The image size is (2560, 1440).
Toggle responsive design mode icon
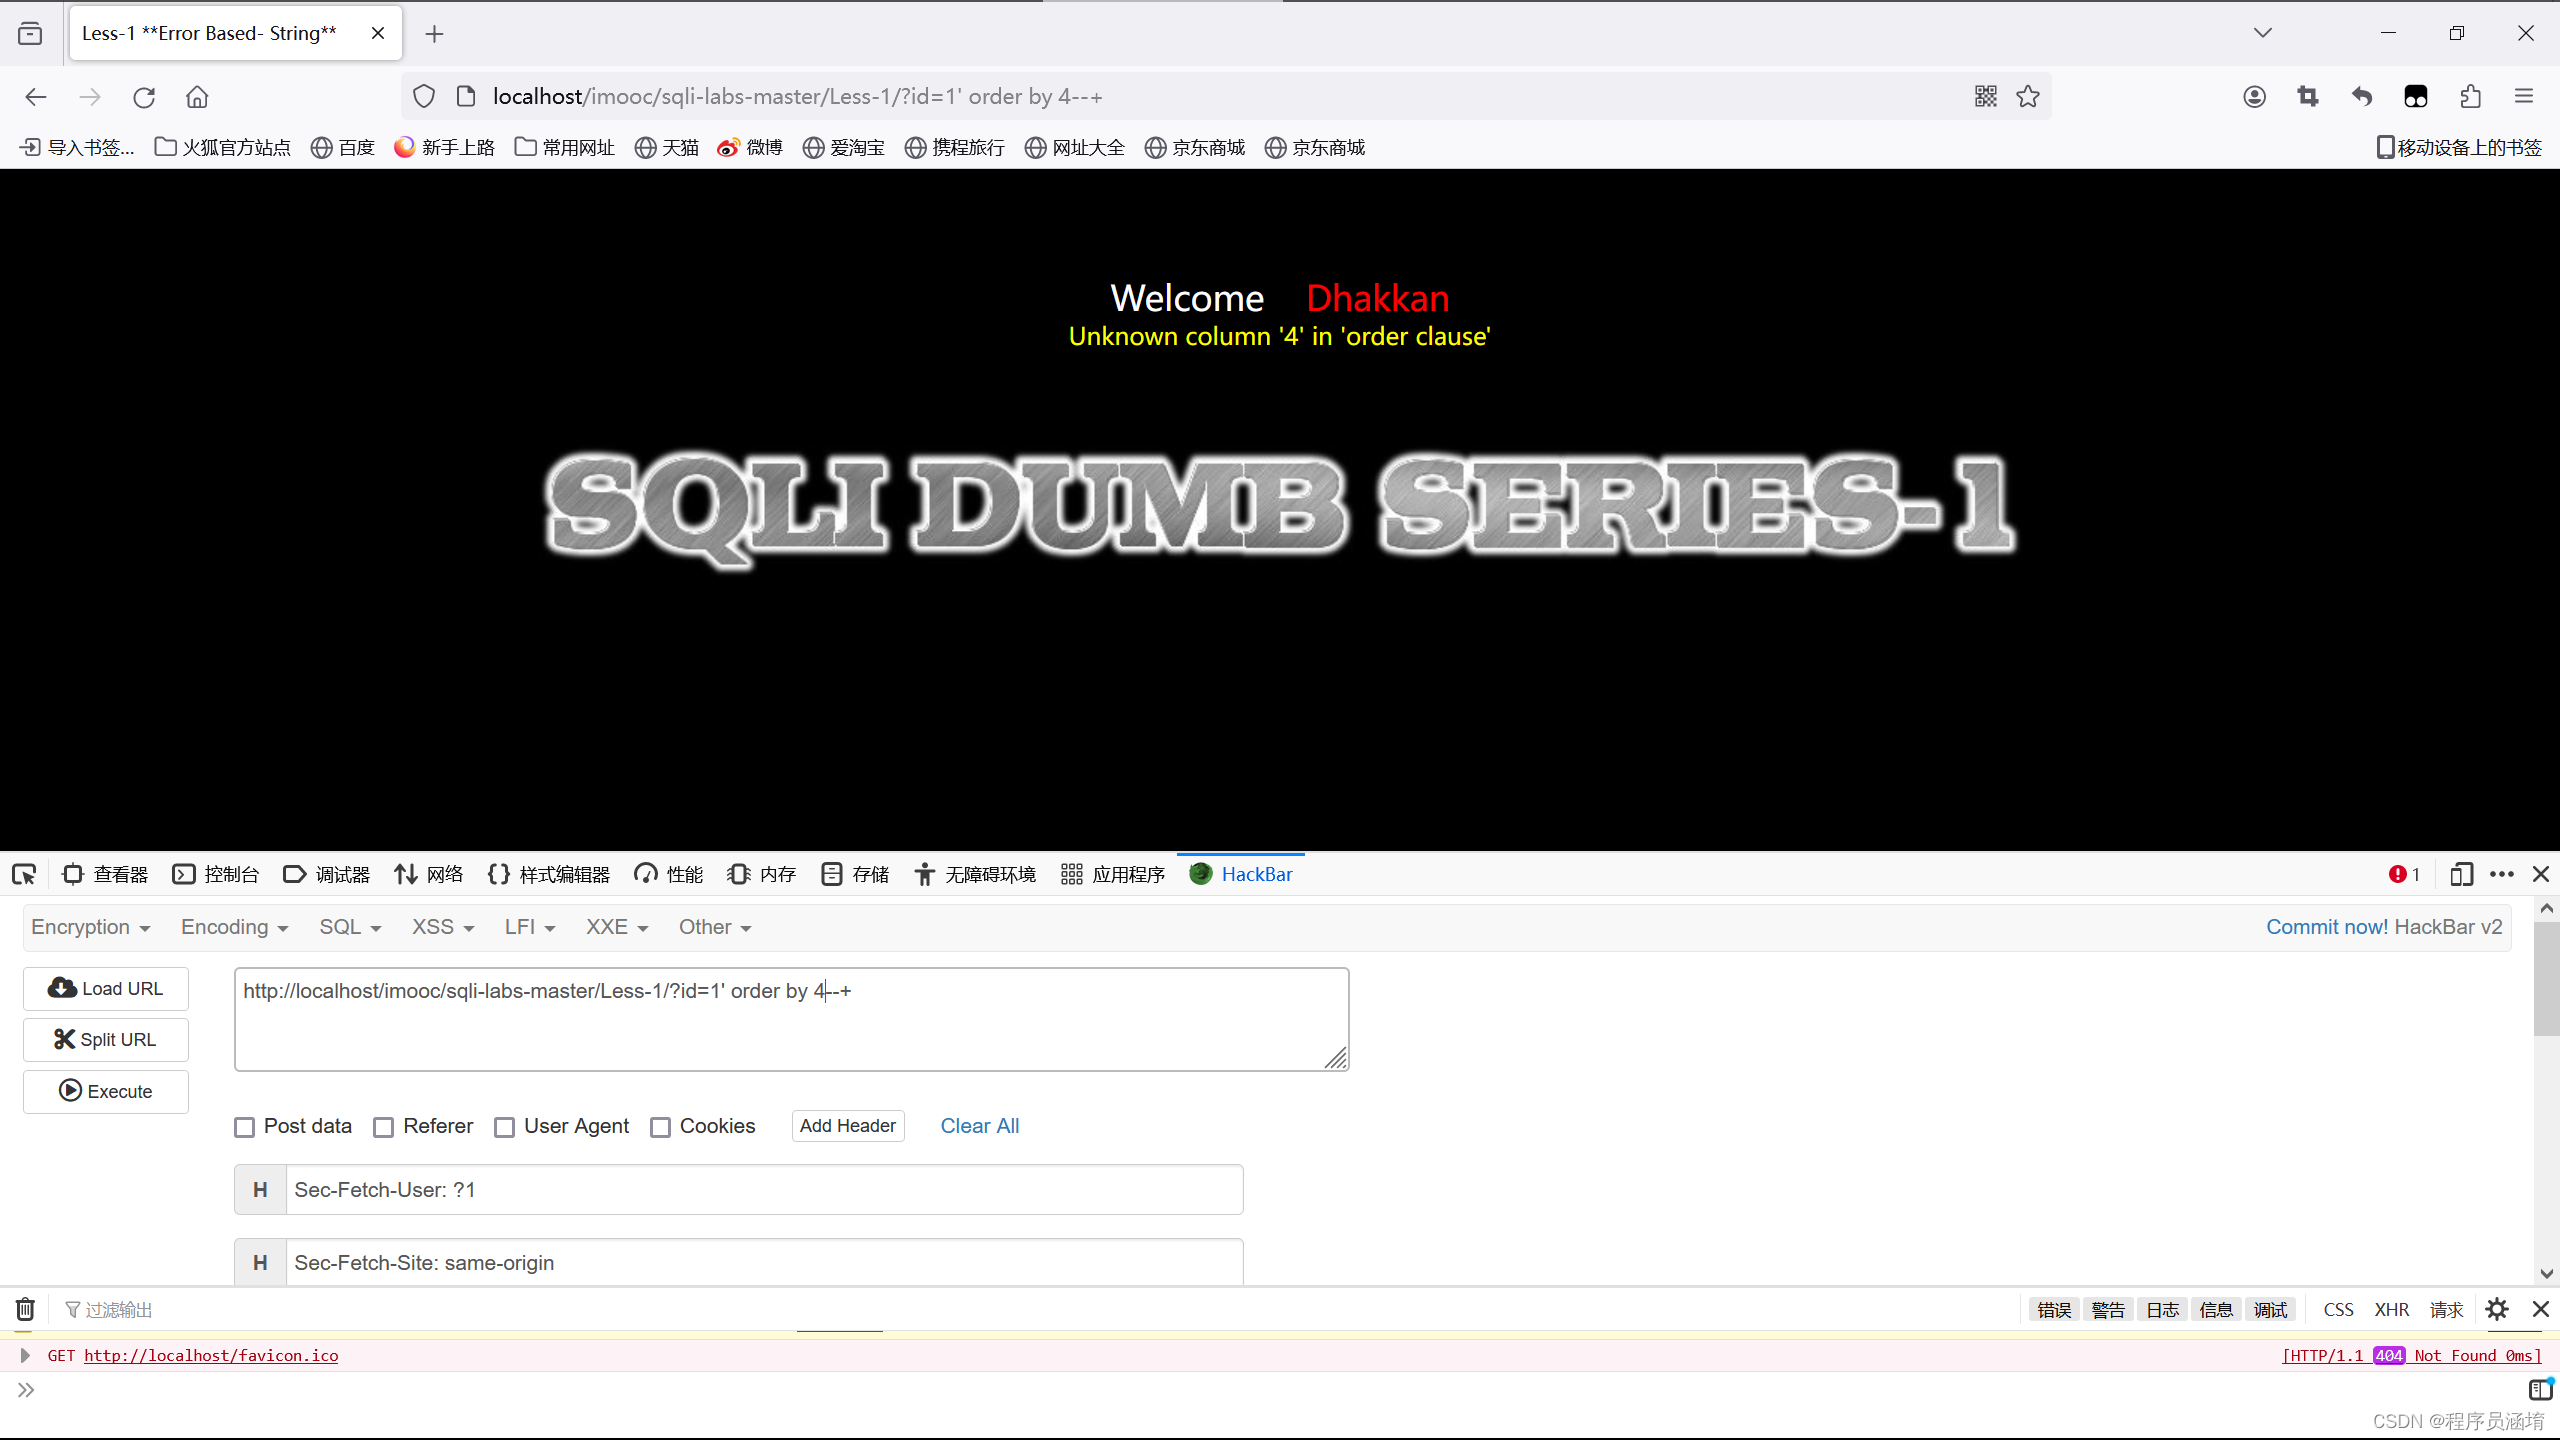(x=2461, y=875)
